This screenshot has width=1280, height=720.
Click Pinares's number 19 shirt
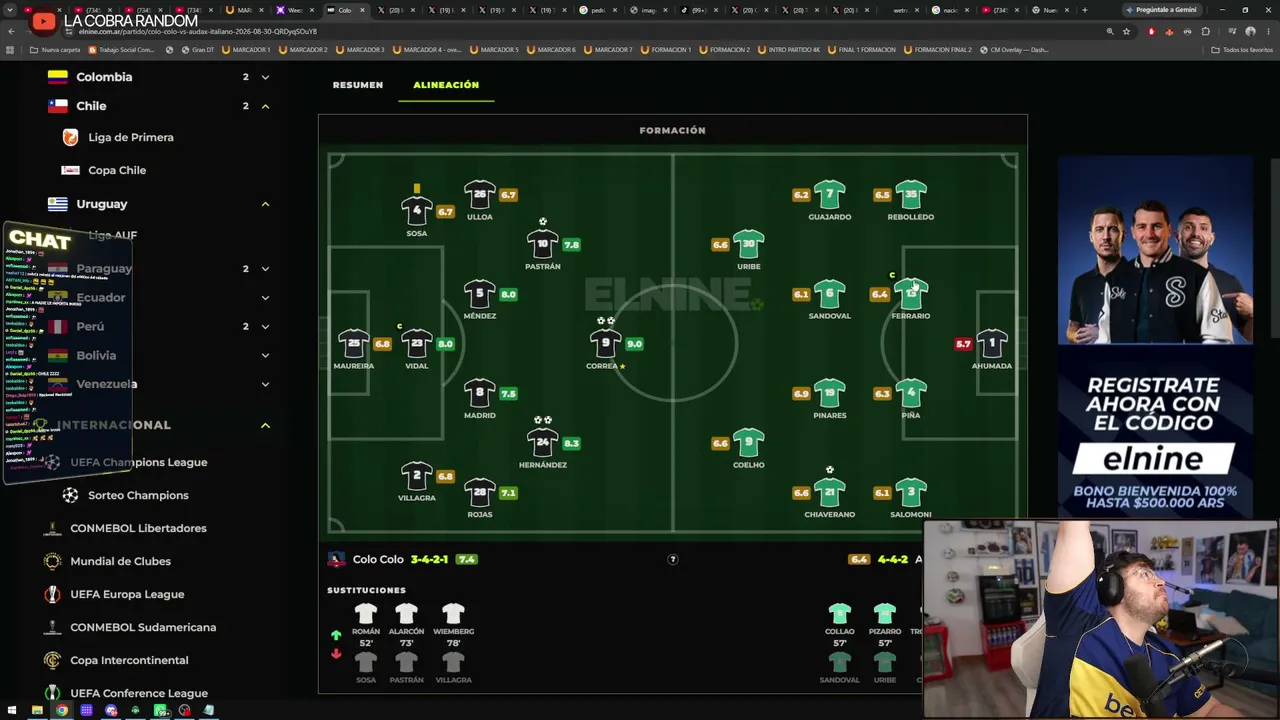click(x=830, y=393)
